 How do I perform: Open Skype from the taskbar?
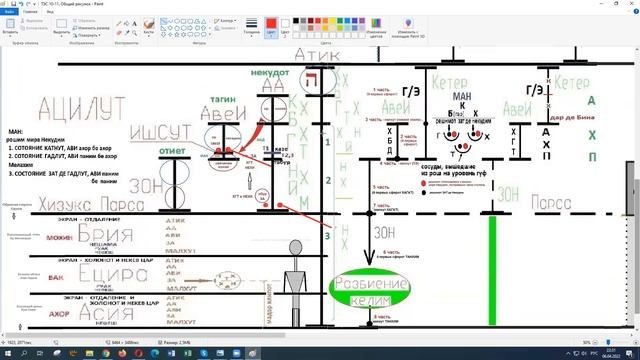coord(204,353)
